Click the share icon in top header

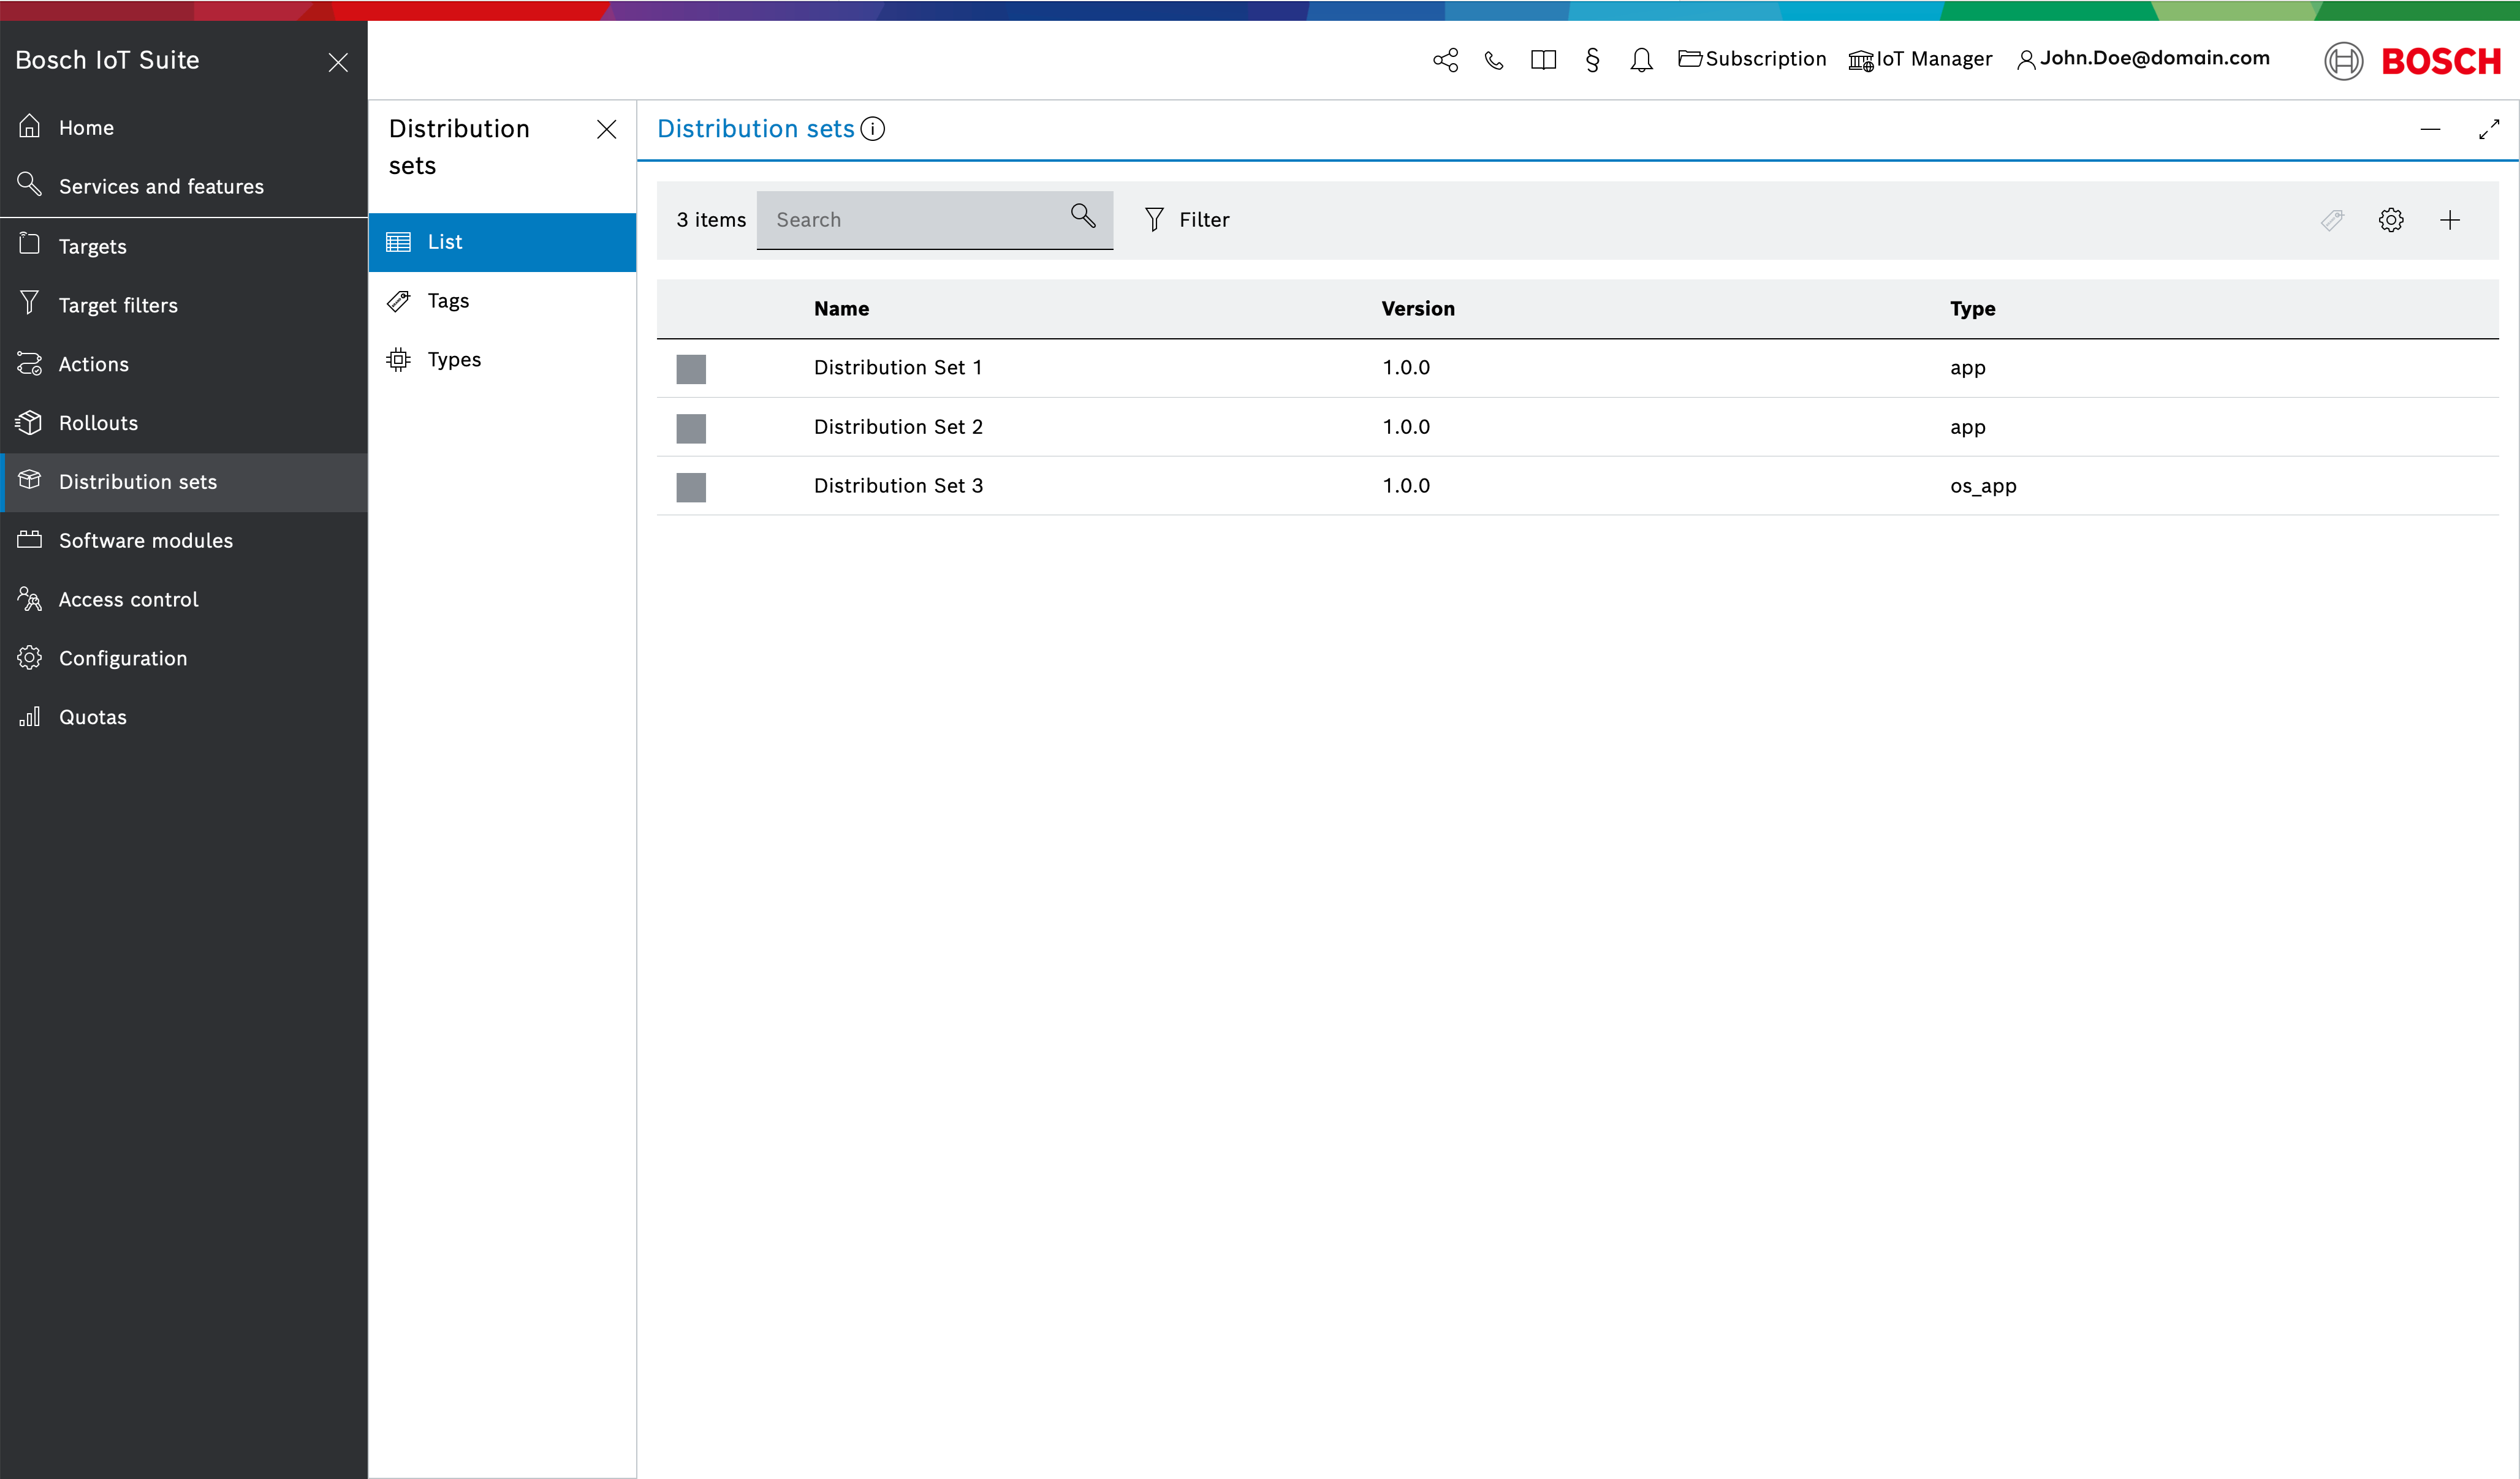click(x=1445, y=60)
